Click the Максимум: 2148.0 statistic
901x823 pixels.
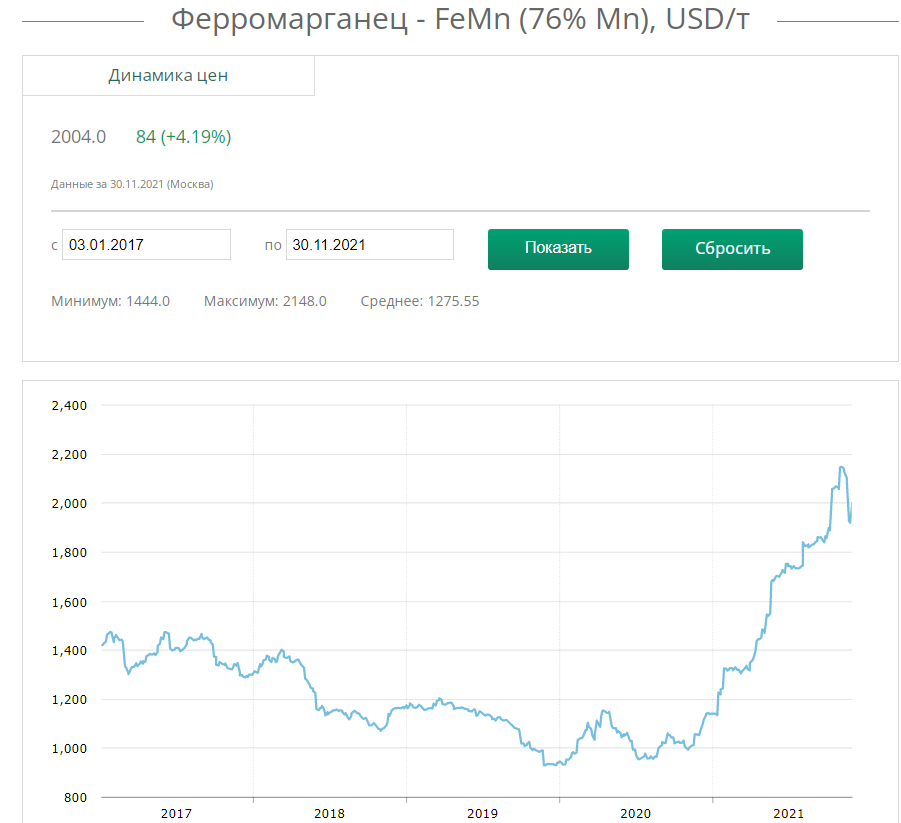pyautogui.click(x=265, y=301)
